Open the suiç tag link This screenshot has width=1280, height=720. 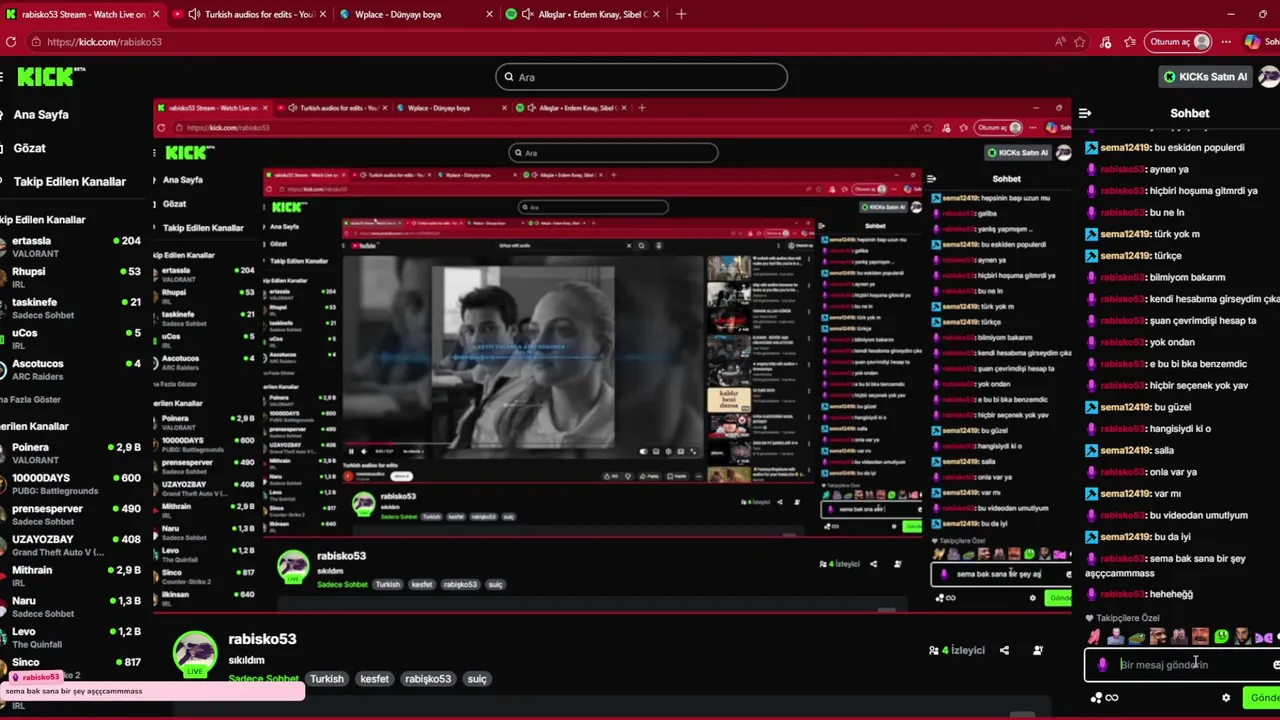[477, 679]
